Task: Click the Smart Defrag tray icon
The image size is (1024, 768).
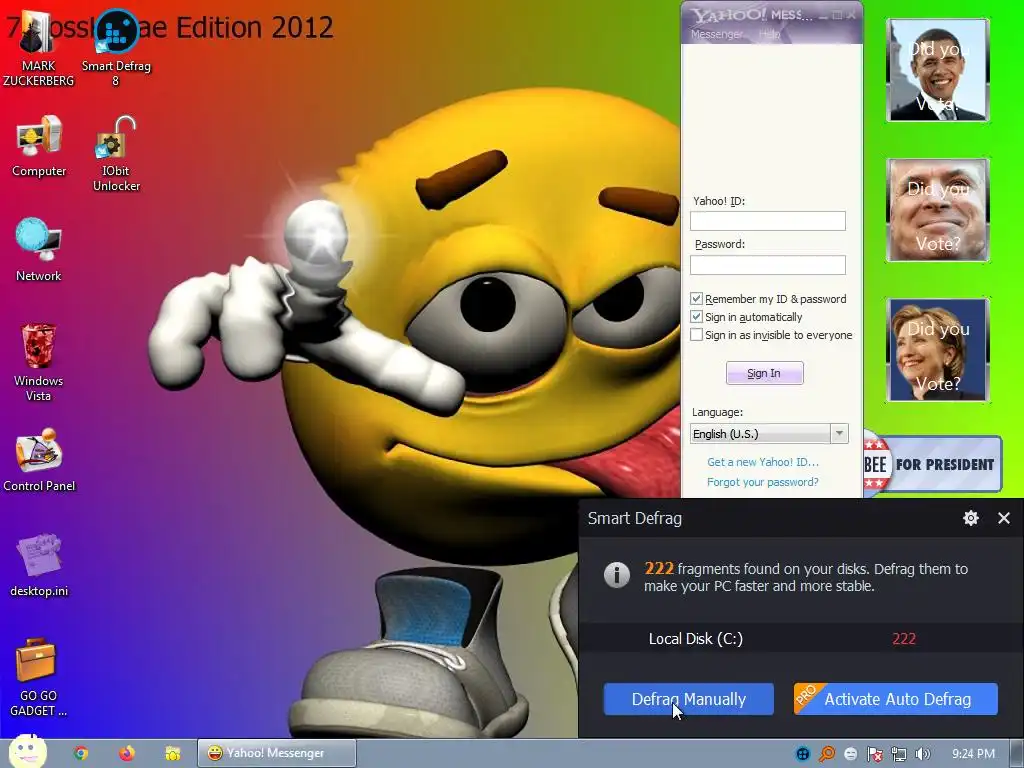Action: click(803, 754)
